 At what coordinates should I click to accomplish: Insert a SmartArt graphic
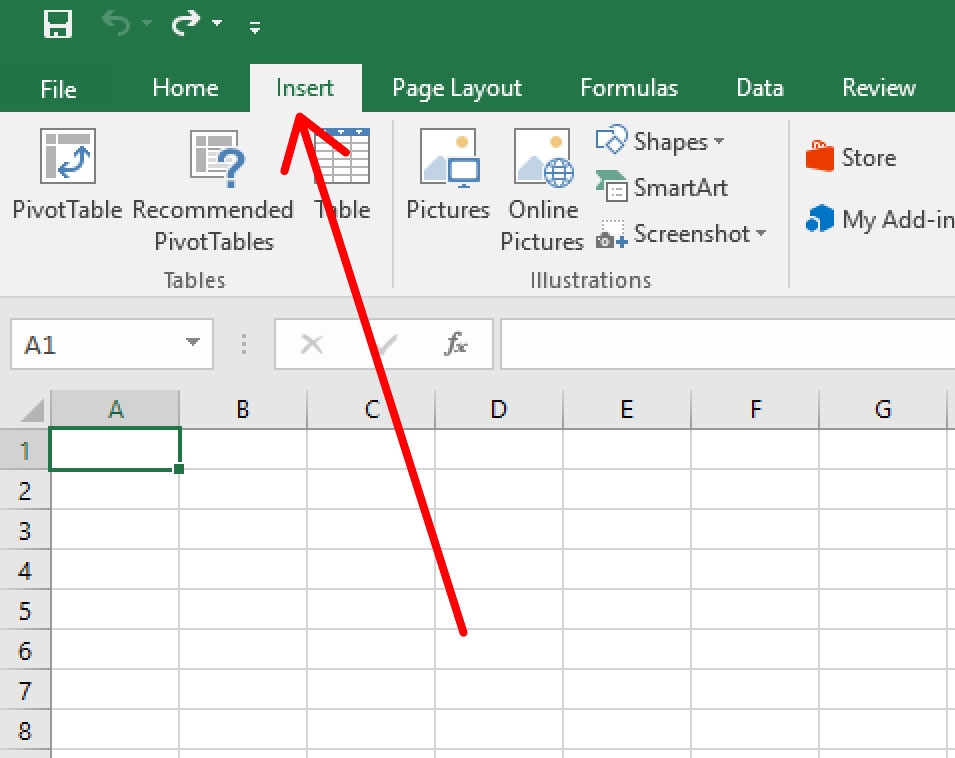point(662,188)
